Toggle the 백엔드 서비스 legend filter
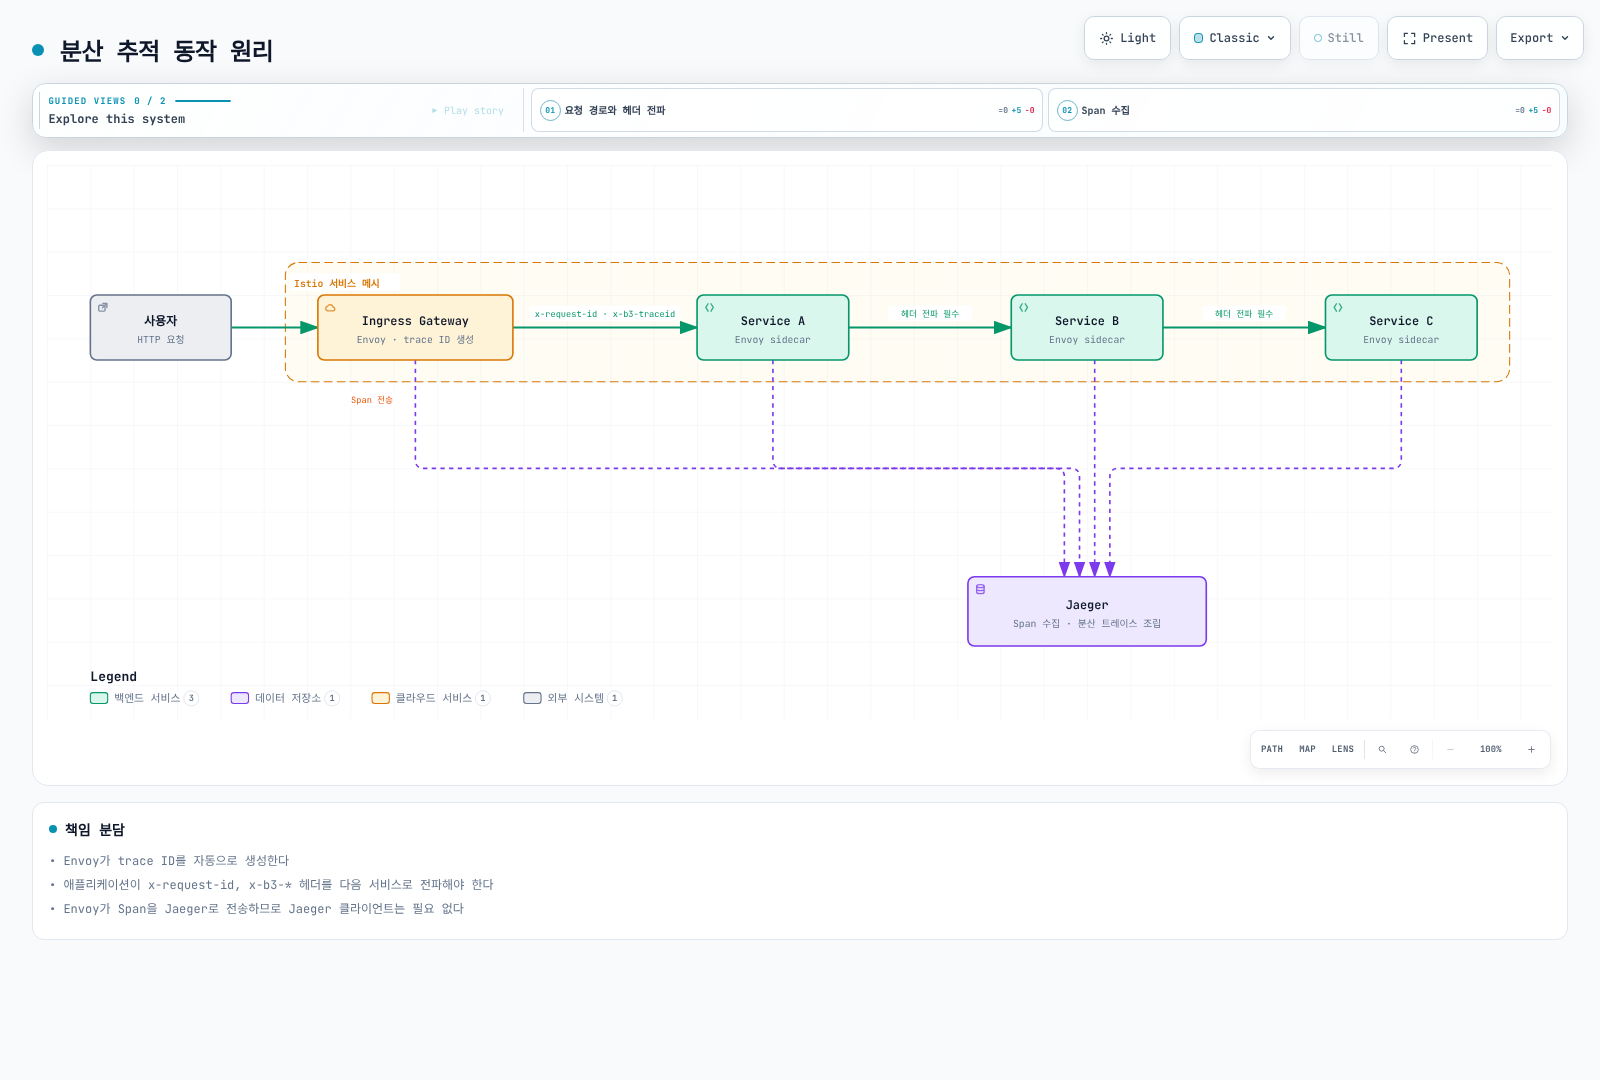1600x1080 pixels. pyautogui.click(x=144, y=698)
